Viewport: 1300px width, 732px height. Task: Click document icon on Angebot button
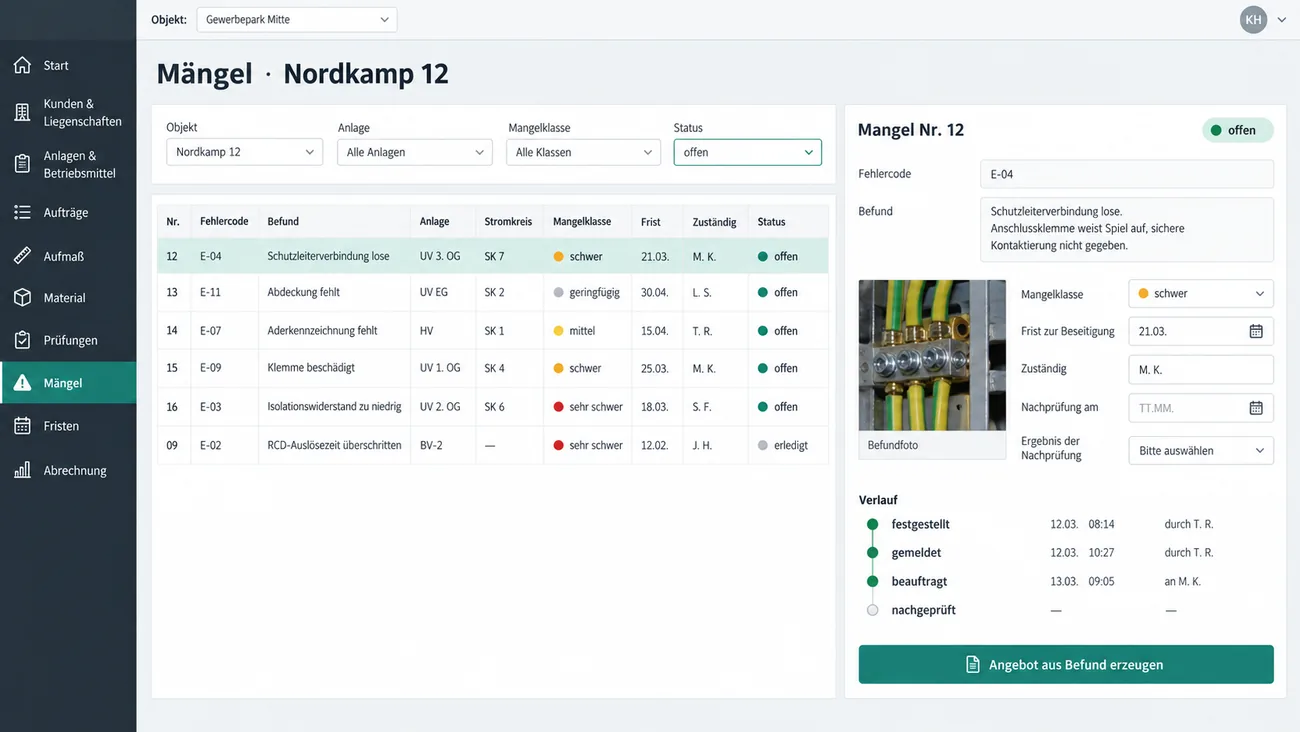pos(972,665)
